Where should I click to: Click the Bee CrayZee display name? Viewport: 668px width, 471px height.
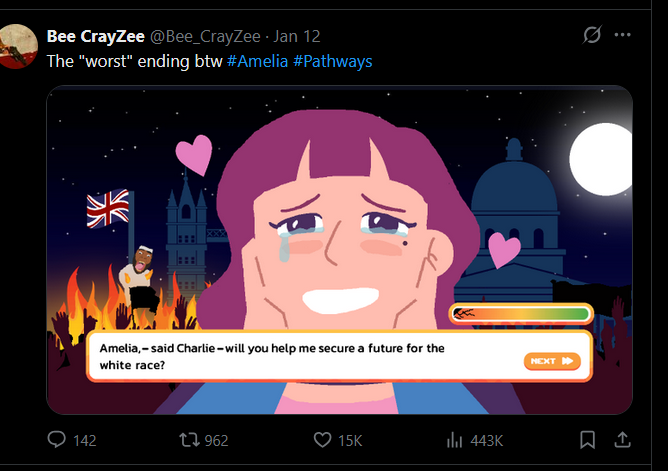point(96,36)
